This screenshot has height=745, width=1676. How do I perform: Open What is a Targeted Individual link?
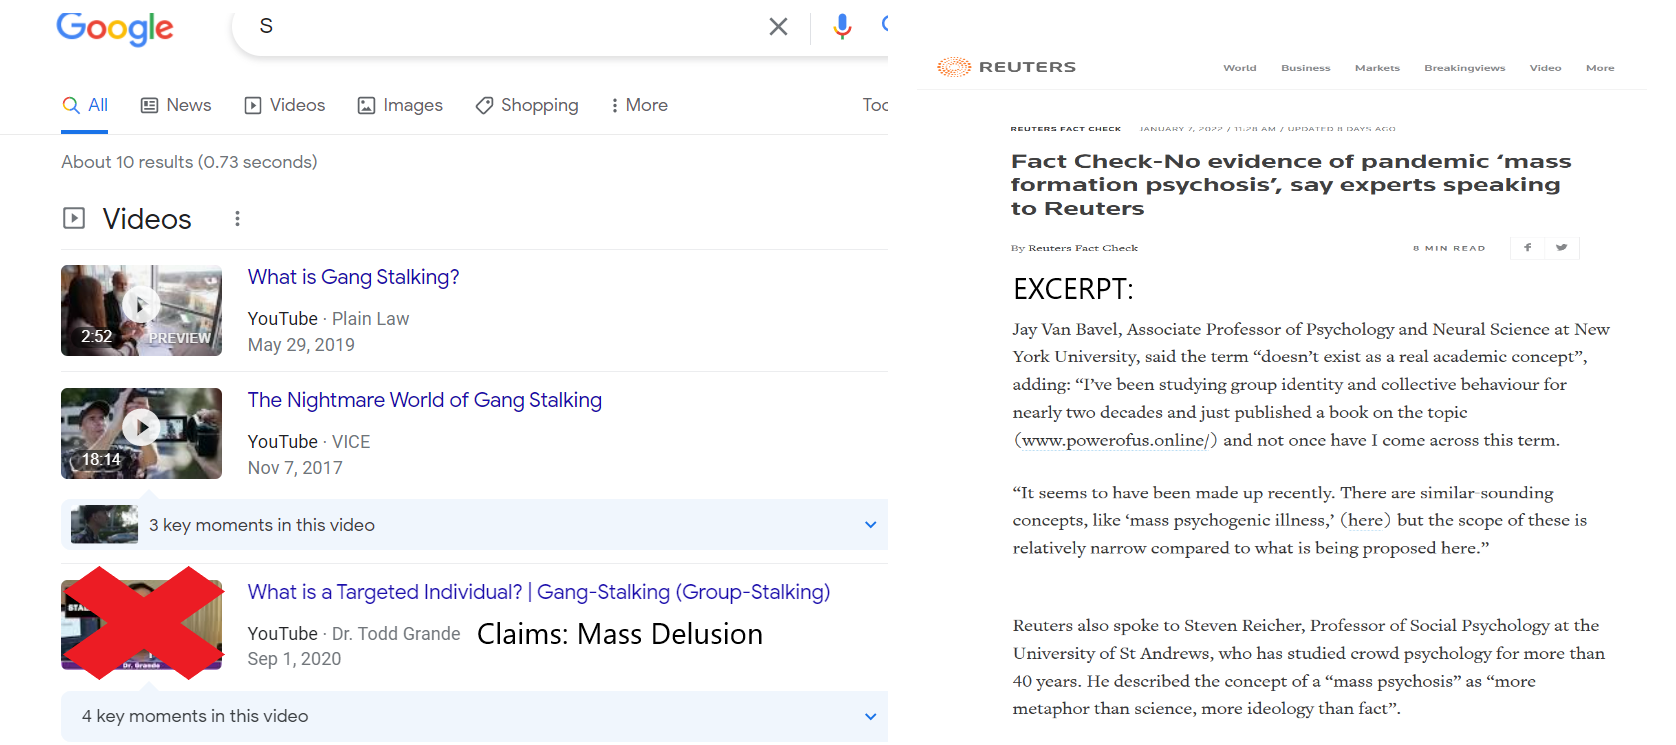[x=539, y=592]
